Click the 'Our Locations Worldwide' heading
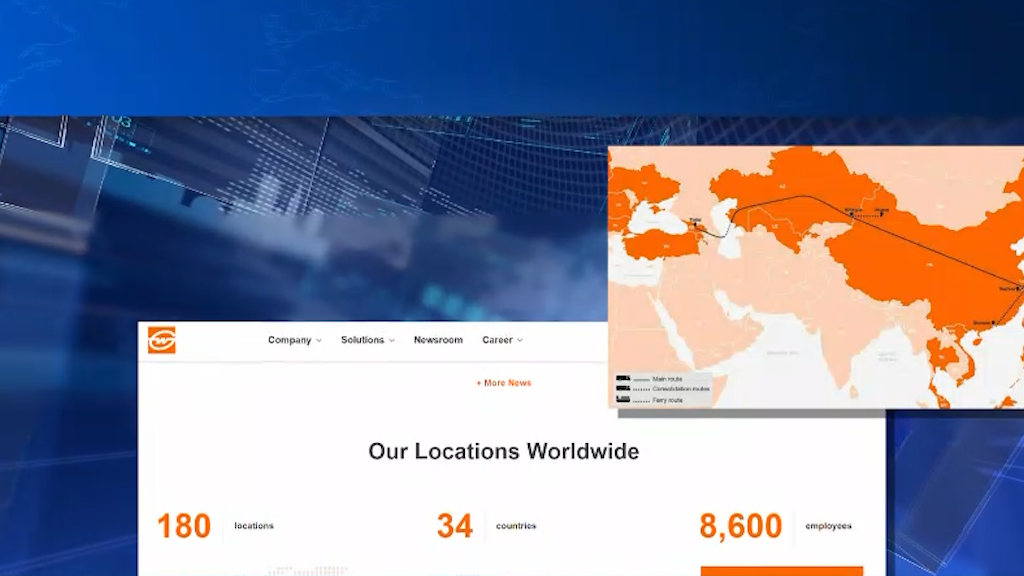 click(503, 451)
